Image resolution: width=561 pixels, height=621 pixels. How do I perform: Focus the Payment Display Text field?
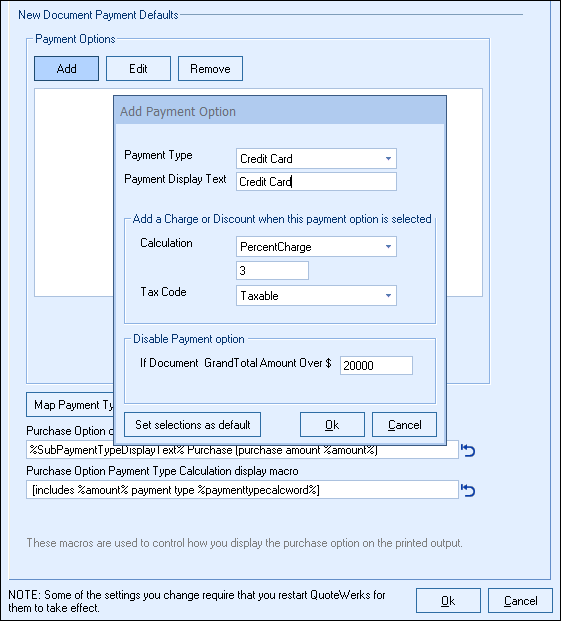click(316, 181)
